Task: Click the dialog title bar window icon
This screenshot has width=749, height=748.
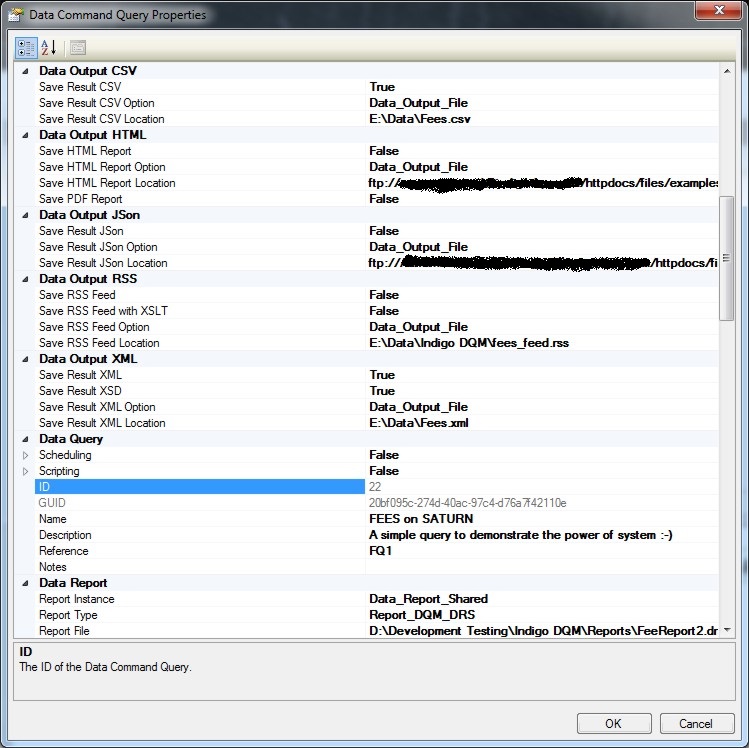Action: click(x=16, y=15)
